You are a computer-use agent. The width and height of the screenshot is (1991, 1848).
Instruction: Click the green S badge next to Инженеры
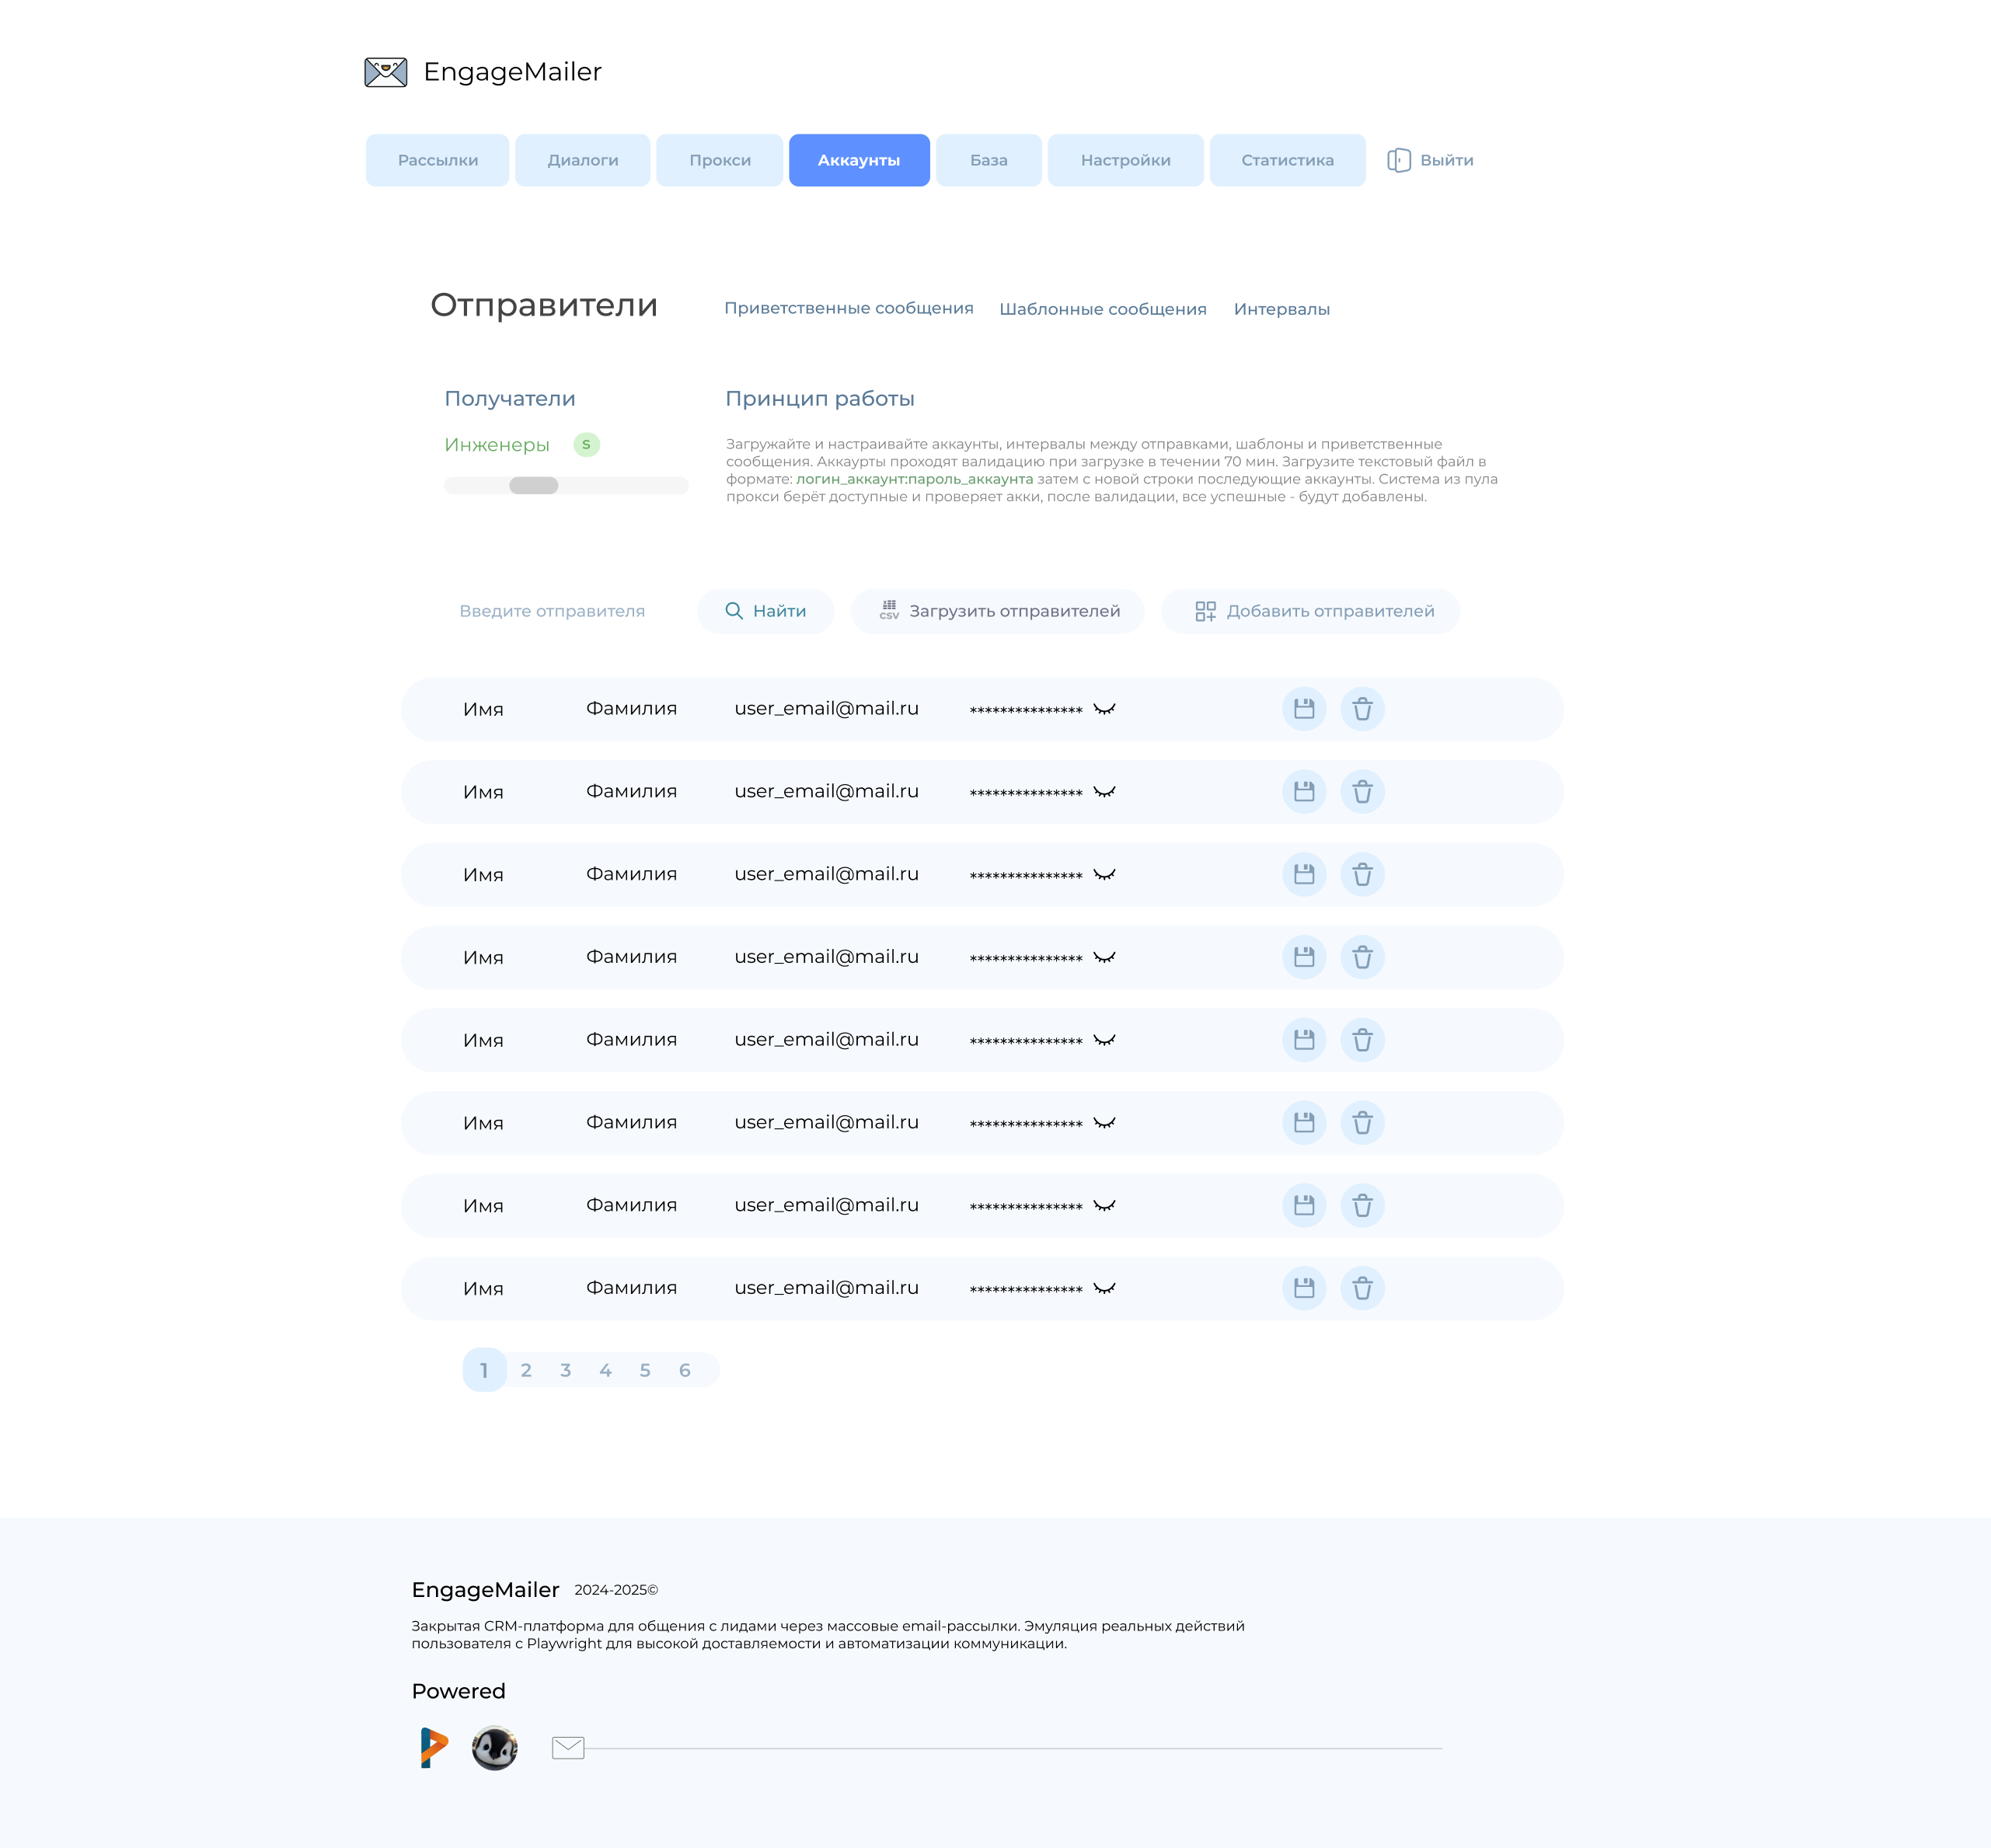pyautogui.click(x=587, y=444)
